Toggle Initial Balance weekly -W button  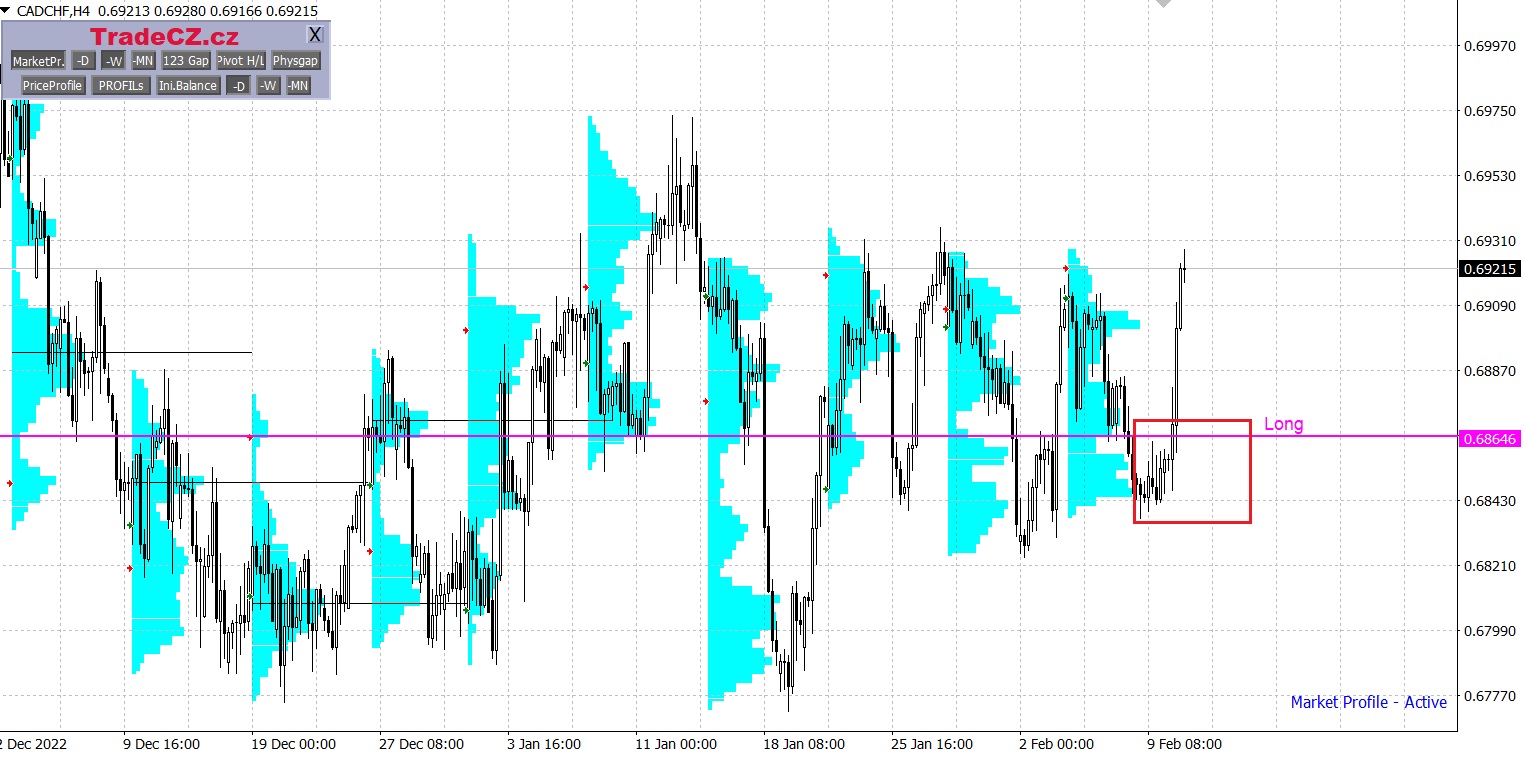pyautogui.click(x=268, y=86)
